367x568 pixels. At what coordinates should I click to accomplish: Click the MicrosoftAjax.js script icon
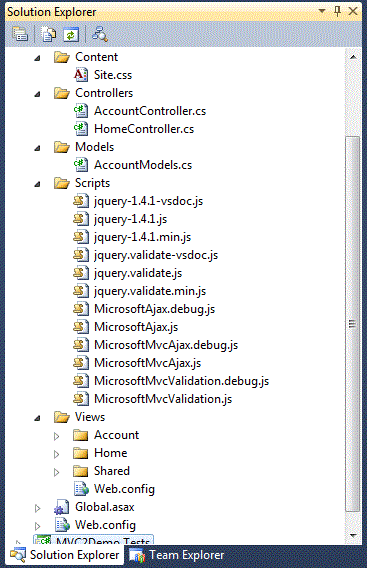pos(81,327)
